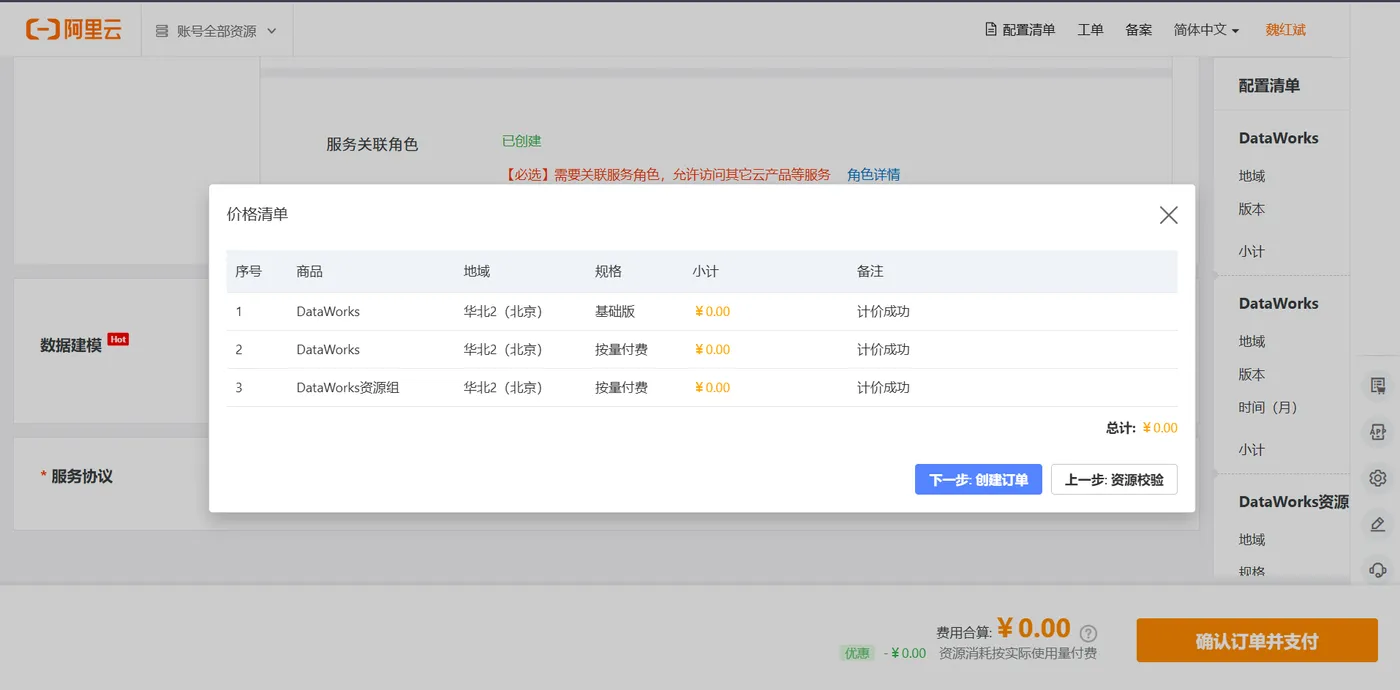The image size is (1400, 690).
Task: Click 按量付费 in the DataWorks资源组 row
Action: pyautogui.click(x=621, y=387)
